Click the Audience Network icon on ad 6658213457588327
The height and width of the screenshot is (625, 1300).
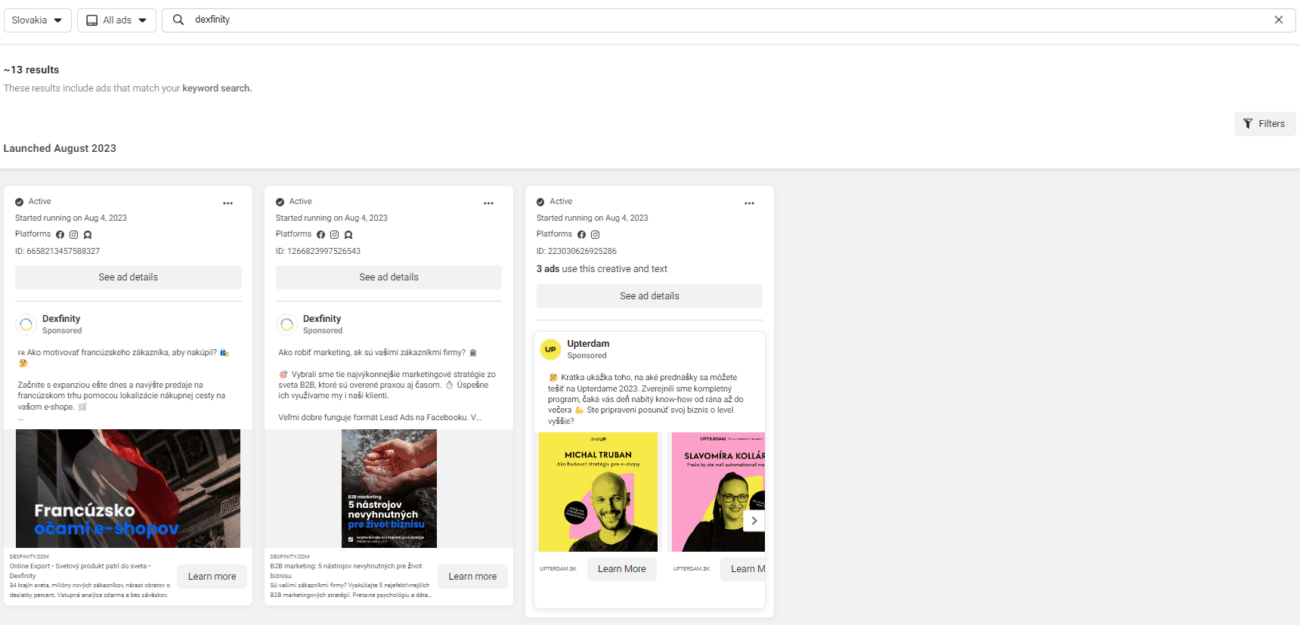(88, 234)
